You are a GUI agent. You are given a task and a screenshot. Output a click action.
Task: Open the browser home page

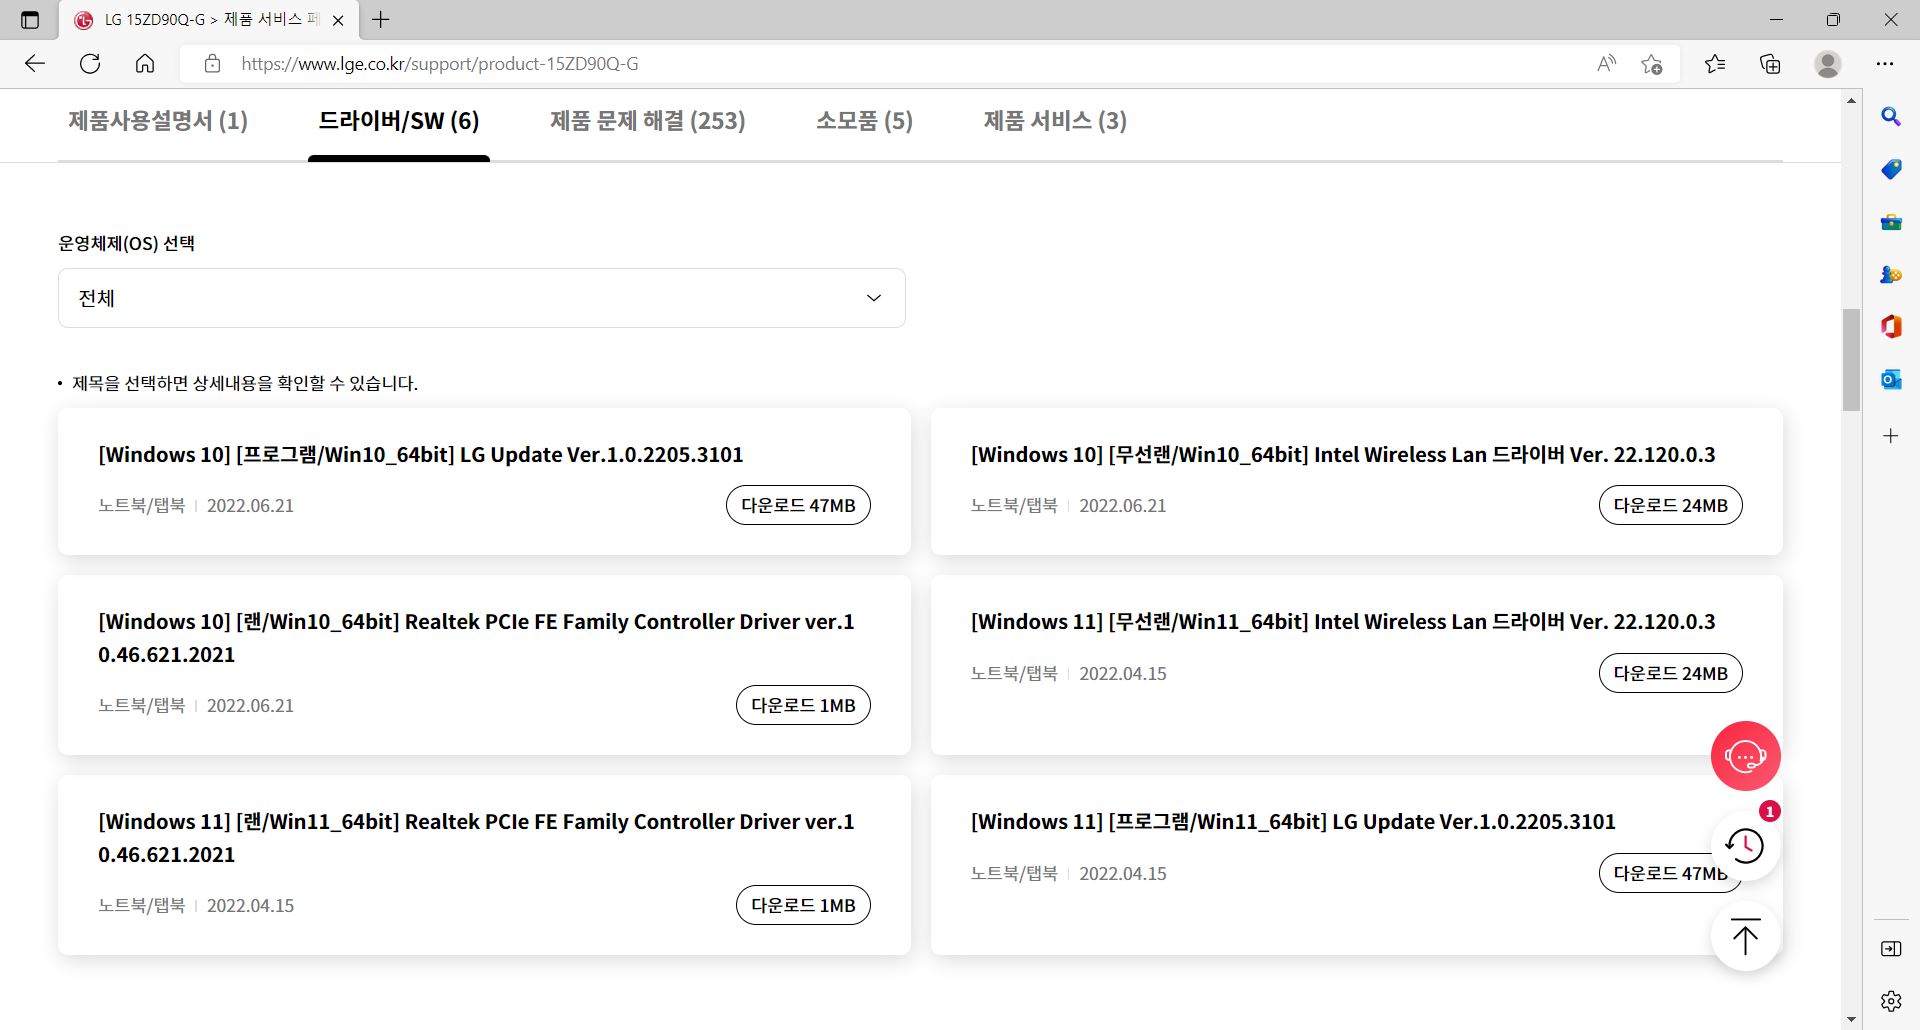[x=145, y=64]
